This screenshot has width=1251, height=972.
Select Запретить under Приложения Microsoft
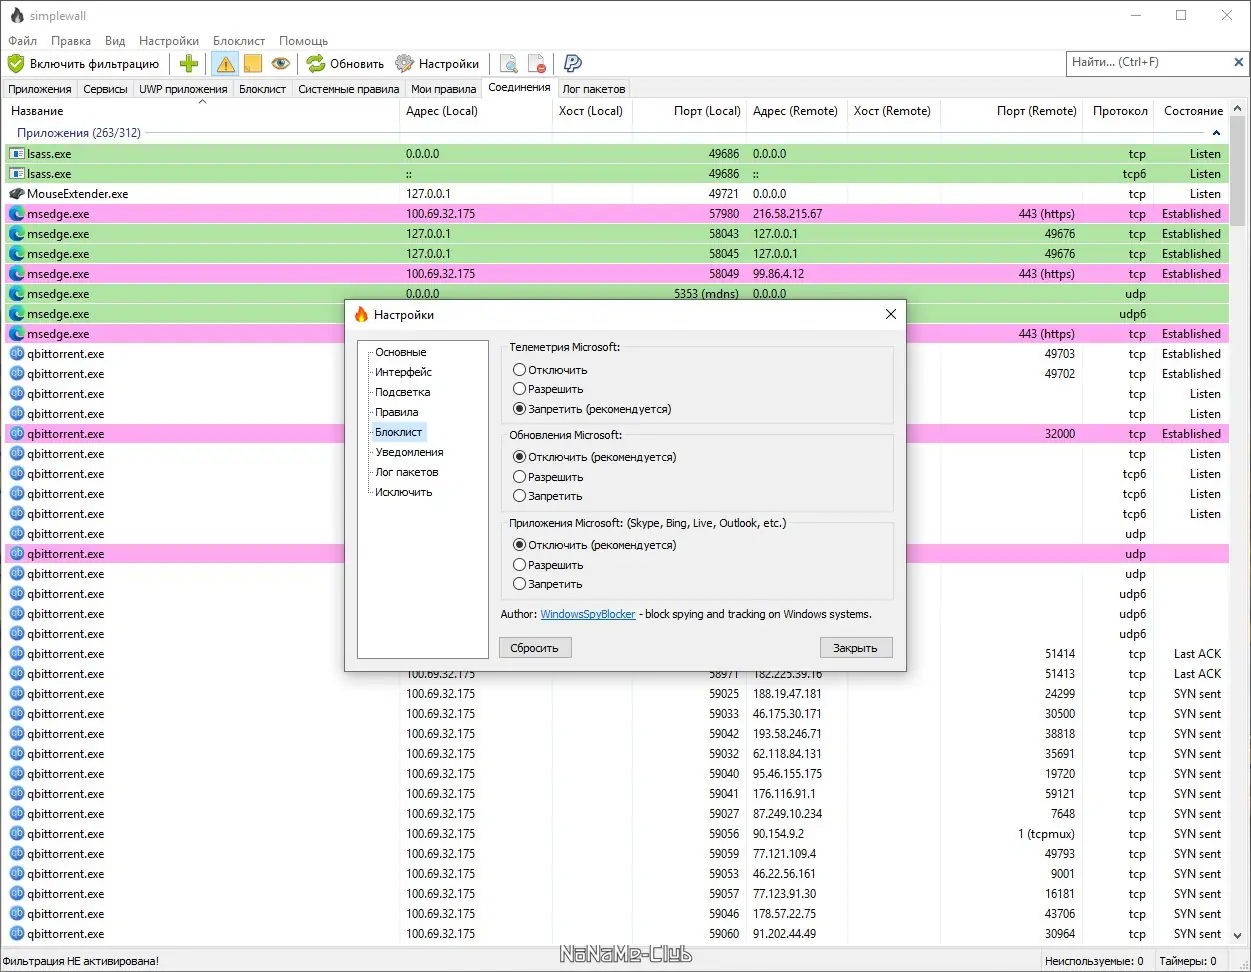548,584
